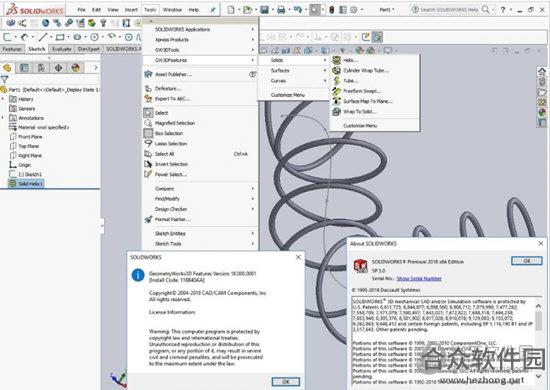
Task: Click the New document icon
Action: point(231,10)
